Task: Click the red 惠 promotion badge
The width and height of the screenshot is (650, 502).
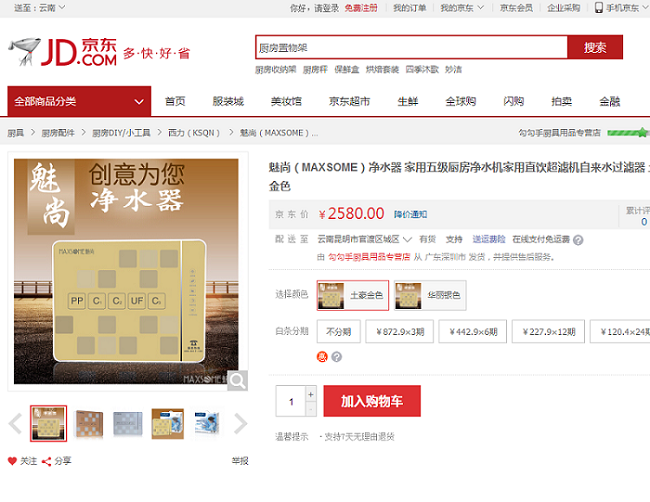Action: (322, 357)
